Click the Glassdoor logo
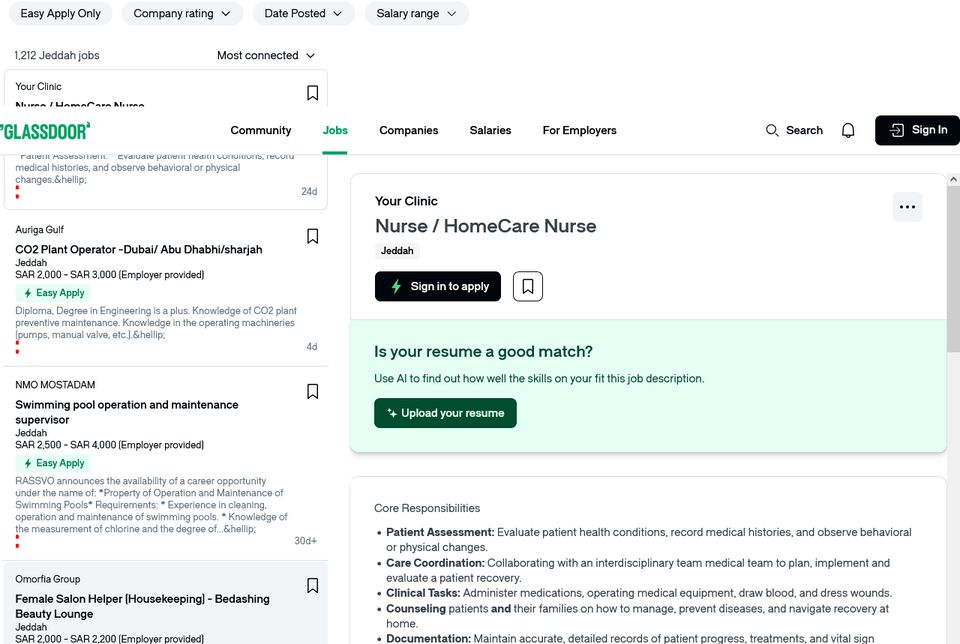The width and height of the screenshot is (960, 644). click(45, 131)
